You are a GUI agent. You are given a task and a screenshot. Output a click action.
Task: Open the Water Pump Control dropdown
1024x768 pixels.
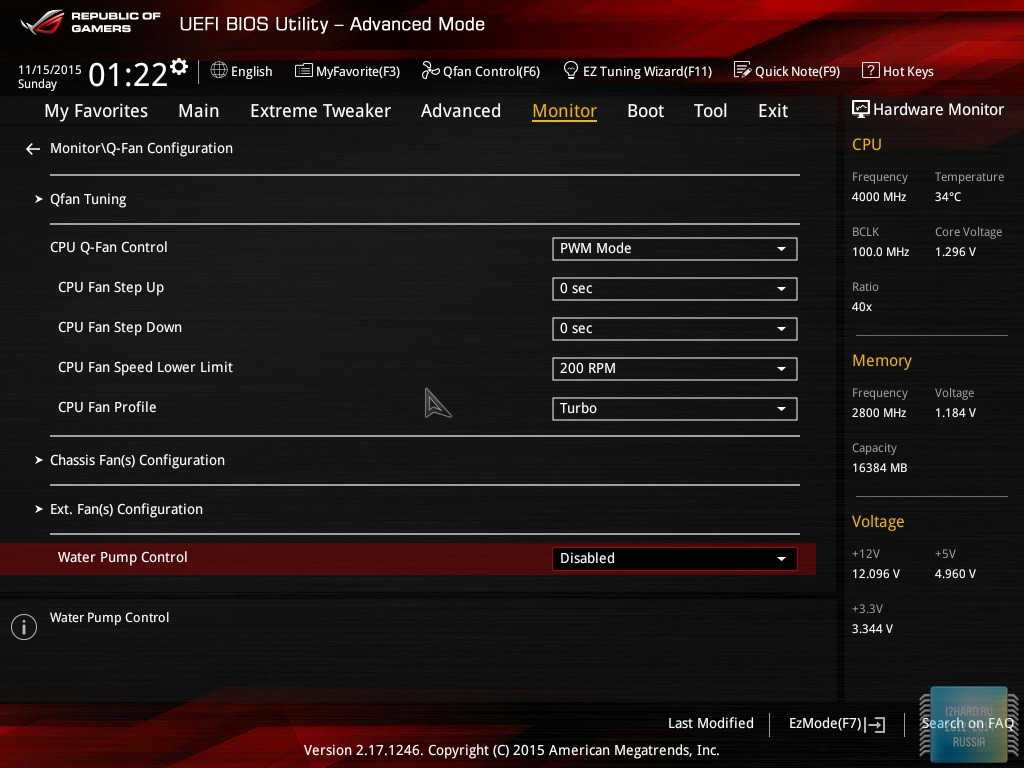(x=674, y=558)
